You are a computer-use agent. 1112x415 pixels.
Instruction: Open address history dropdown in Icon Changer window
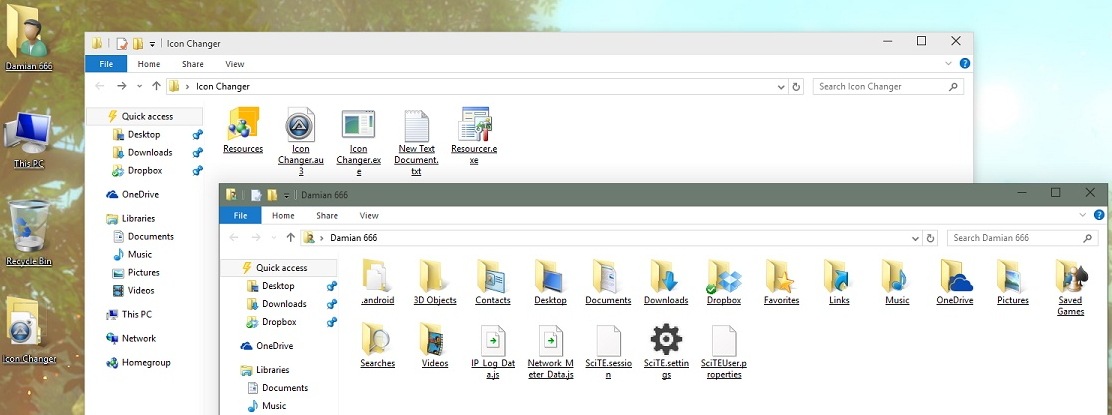pyautogui.click(x=781, y=87)
